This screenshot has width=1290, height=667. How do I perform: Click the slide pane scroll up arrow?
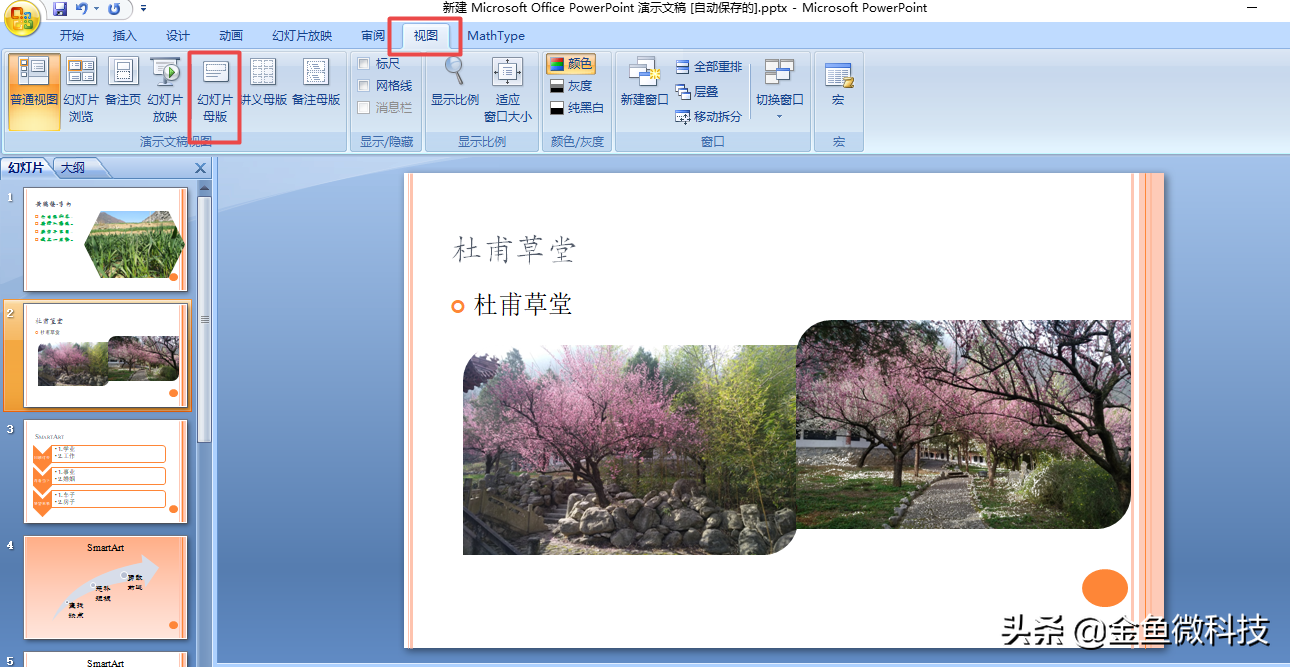[204, 187]
